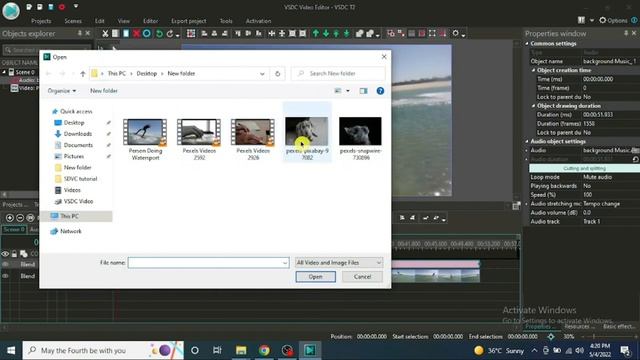The width and height of the screenshot is (640, 360).
Task: Click the Cancel button in dialog
Action: (362, 277)
